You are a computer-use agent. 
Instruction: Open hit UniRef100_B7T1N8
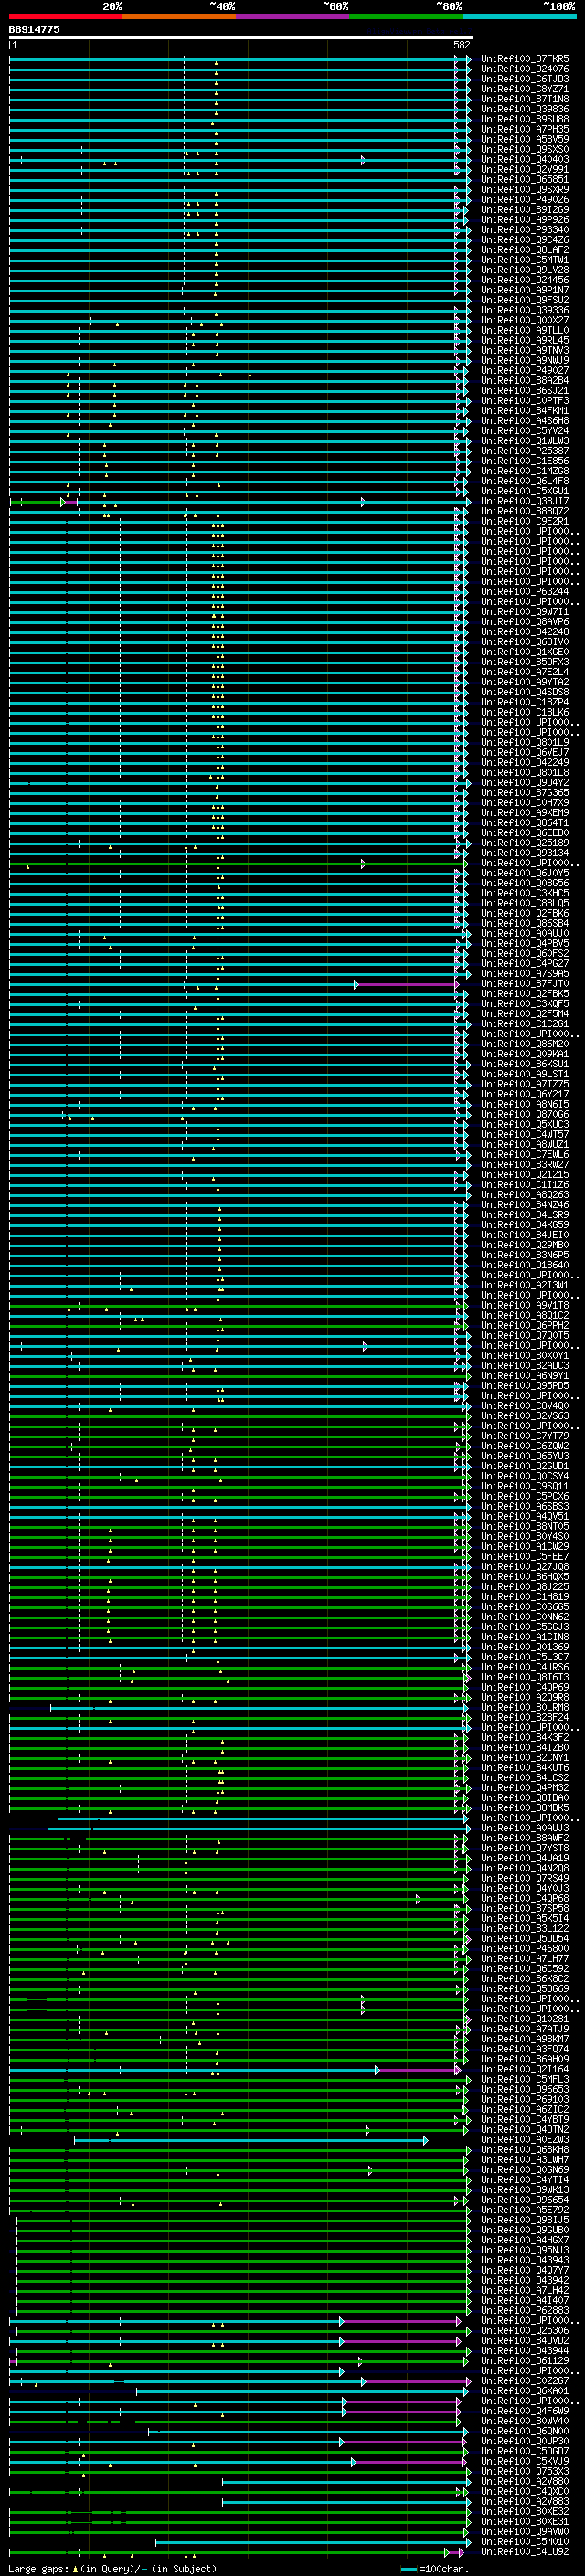[x=525, y=99]
